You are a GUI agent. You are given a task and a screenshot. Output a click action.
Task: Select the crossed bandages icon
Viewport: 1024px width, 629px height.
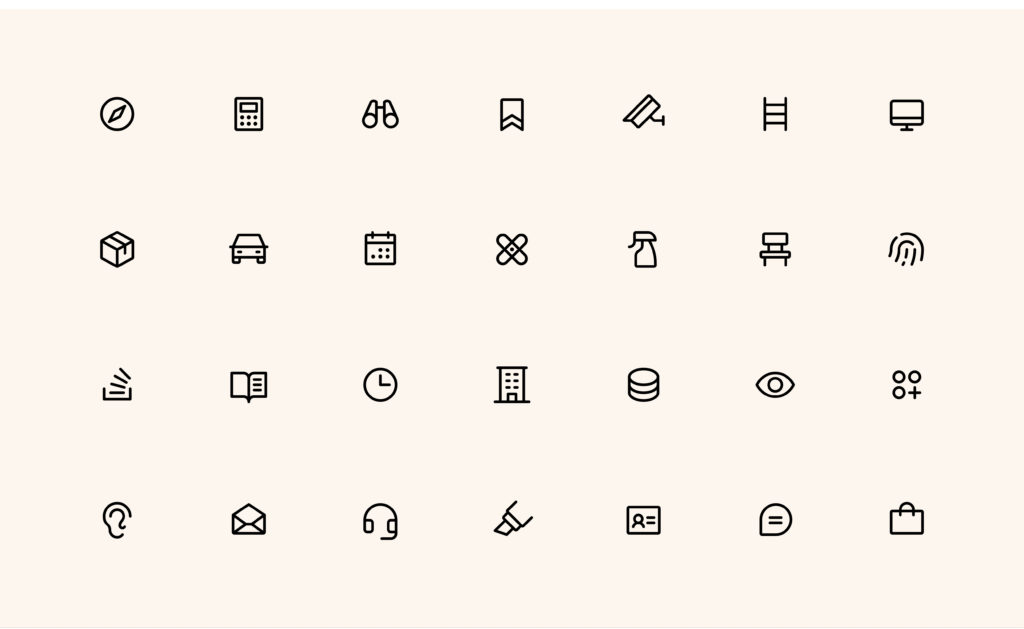coord(512,250)
